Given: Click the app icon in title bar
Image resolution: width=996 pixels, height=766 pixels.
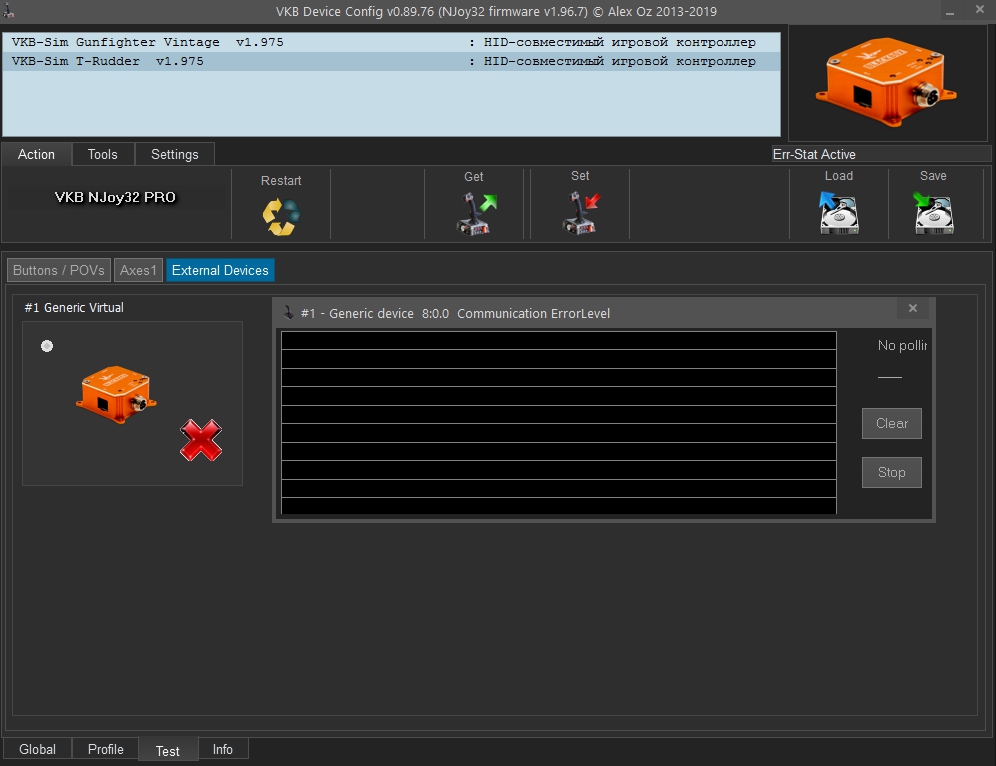Looking at the screenshot, I should click(x=8, y=10).
